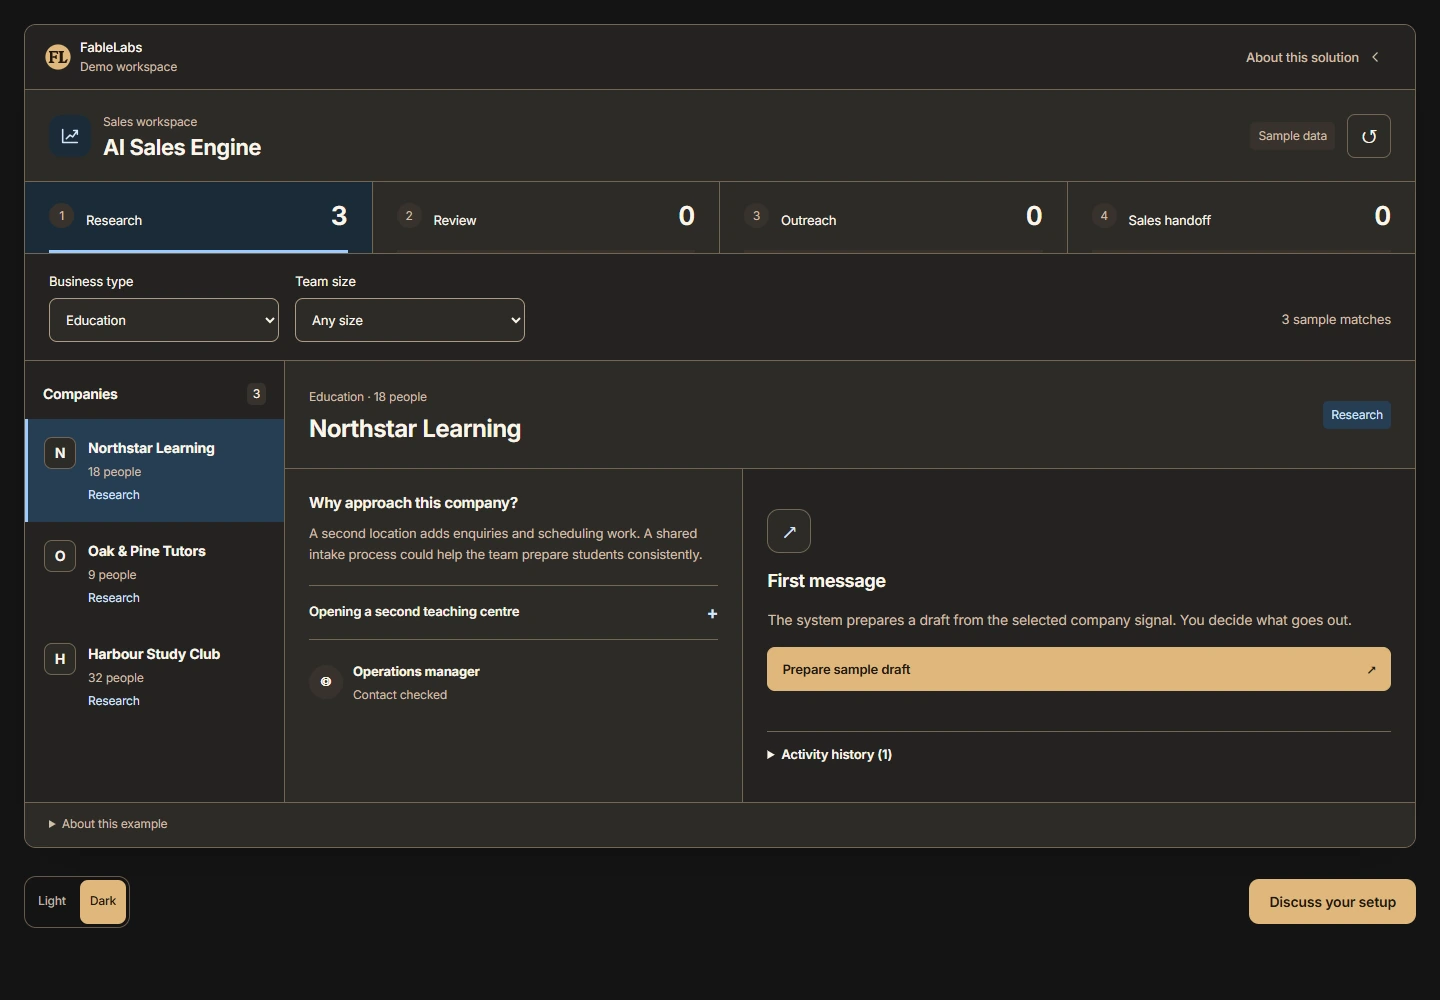1440x1000 pixels.
Task: Click the 9 people text
Action: (112, 575)
